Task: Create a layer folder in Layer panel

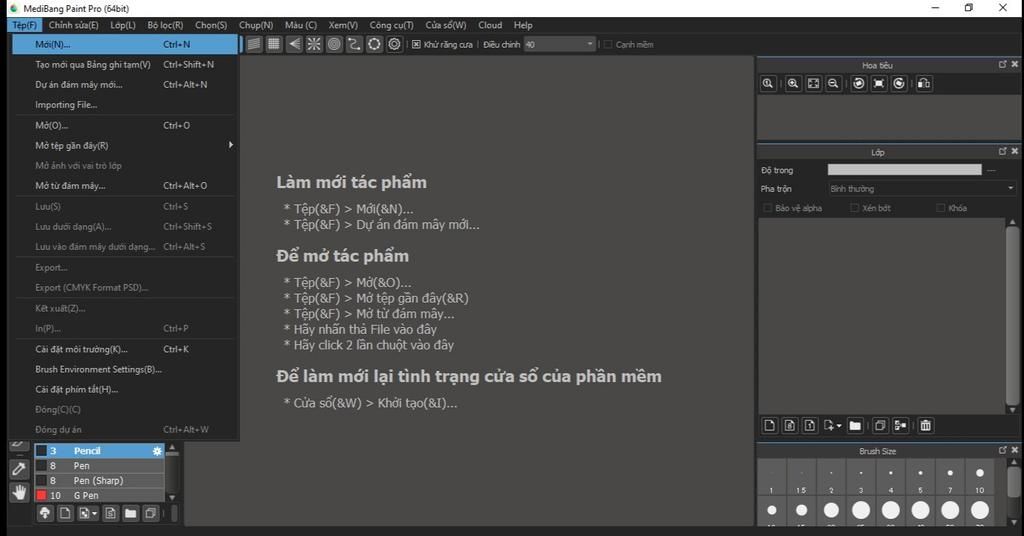Action: (855, 426)
